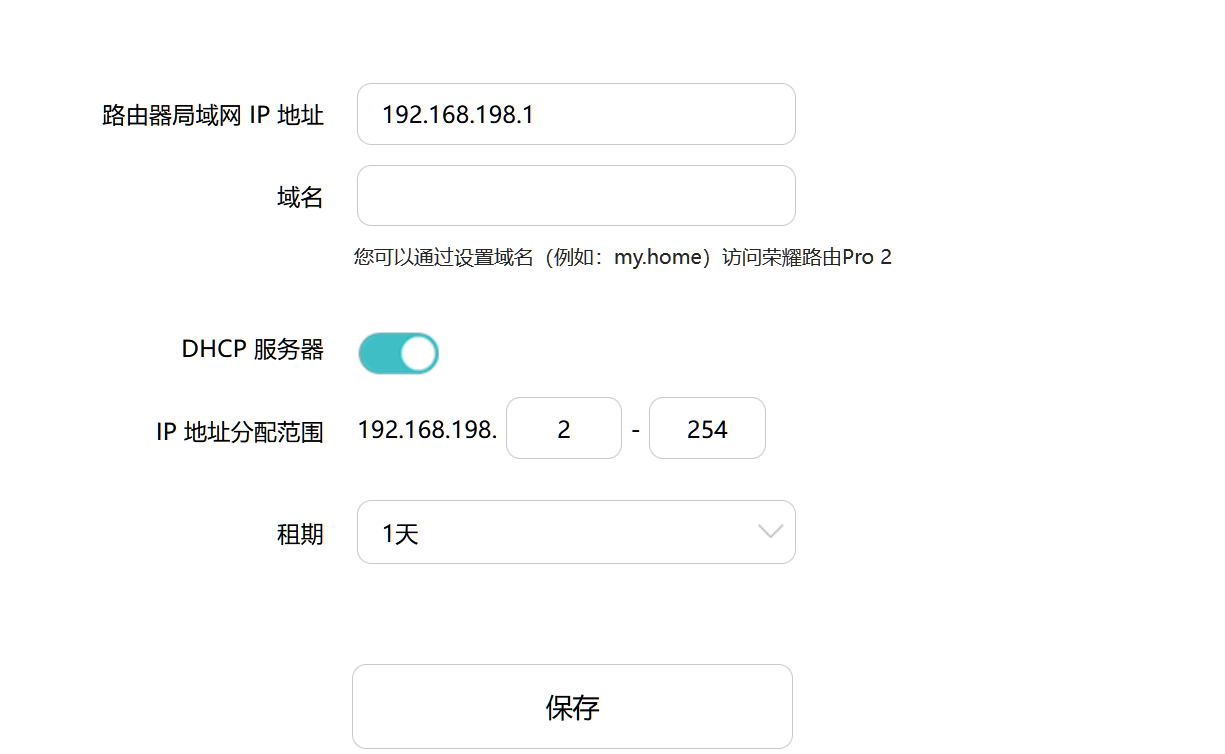Expand the 租期 lease time dropdown

(x=575, y=532)
